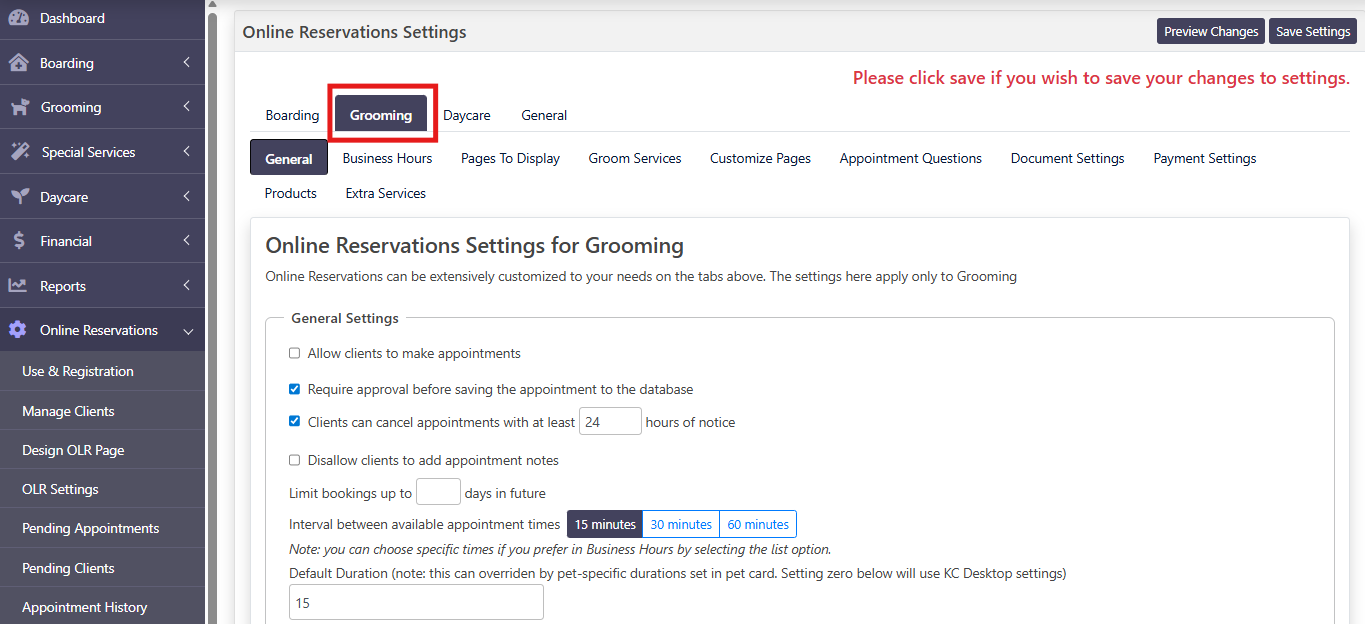Select the 30 minutes interval option

click(x=681, y=524)
